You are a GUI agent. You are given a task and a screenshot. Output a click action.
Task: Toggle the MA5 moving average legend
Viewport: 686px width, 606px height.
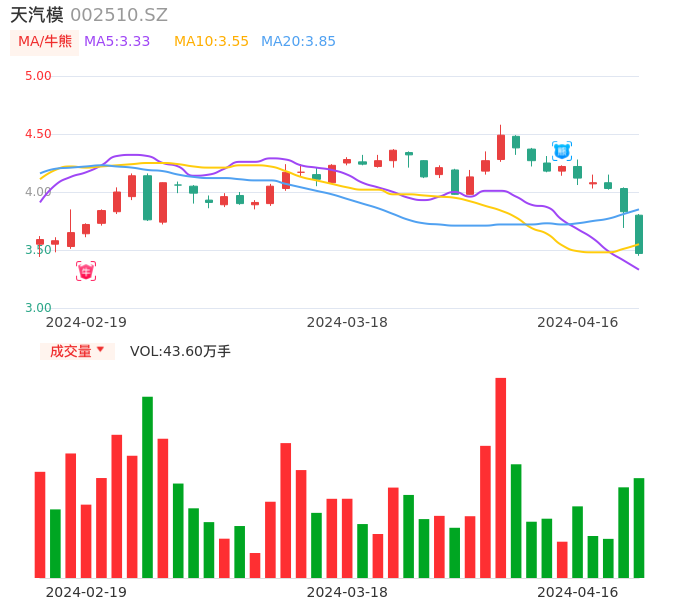click(x=117, y=42)
